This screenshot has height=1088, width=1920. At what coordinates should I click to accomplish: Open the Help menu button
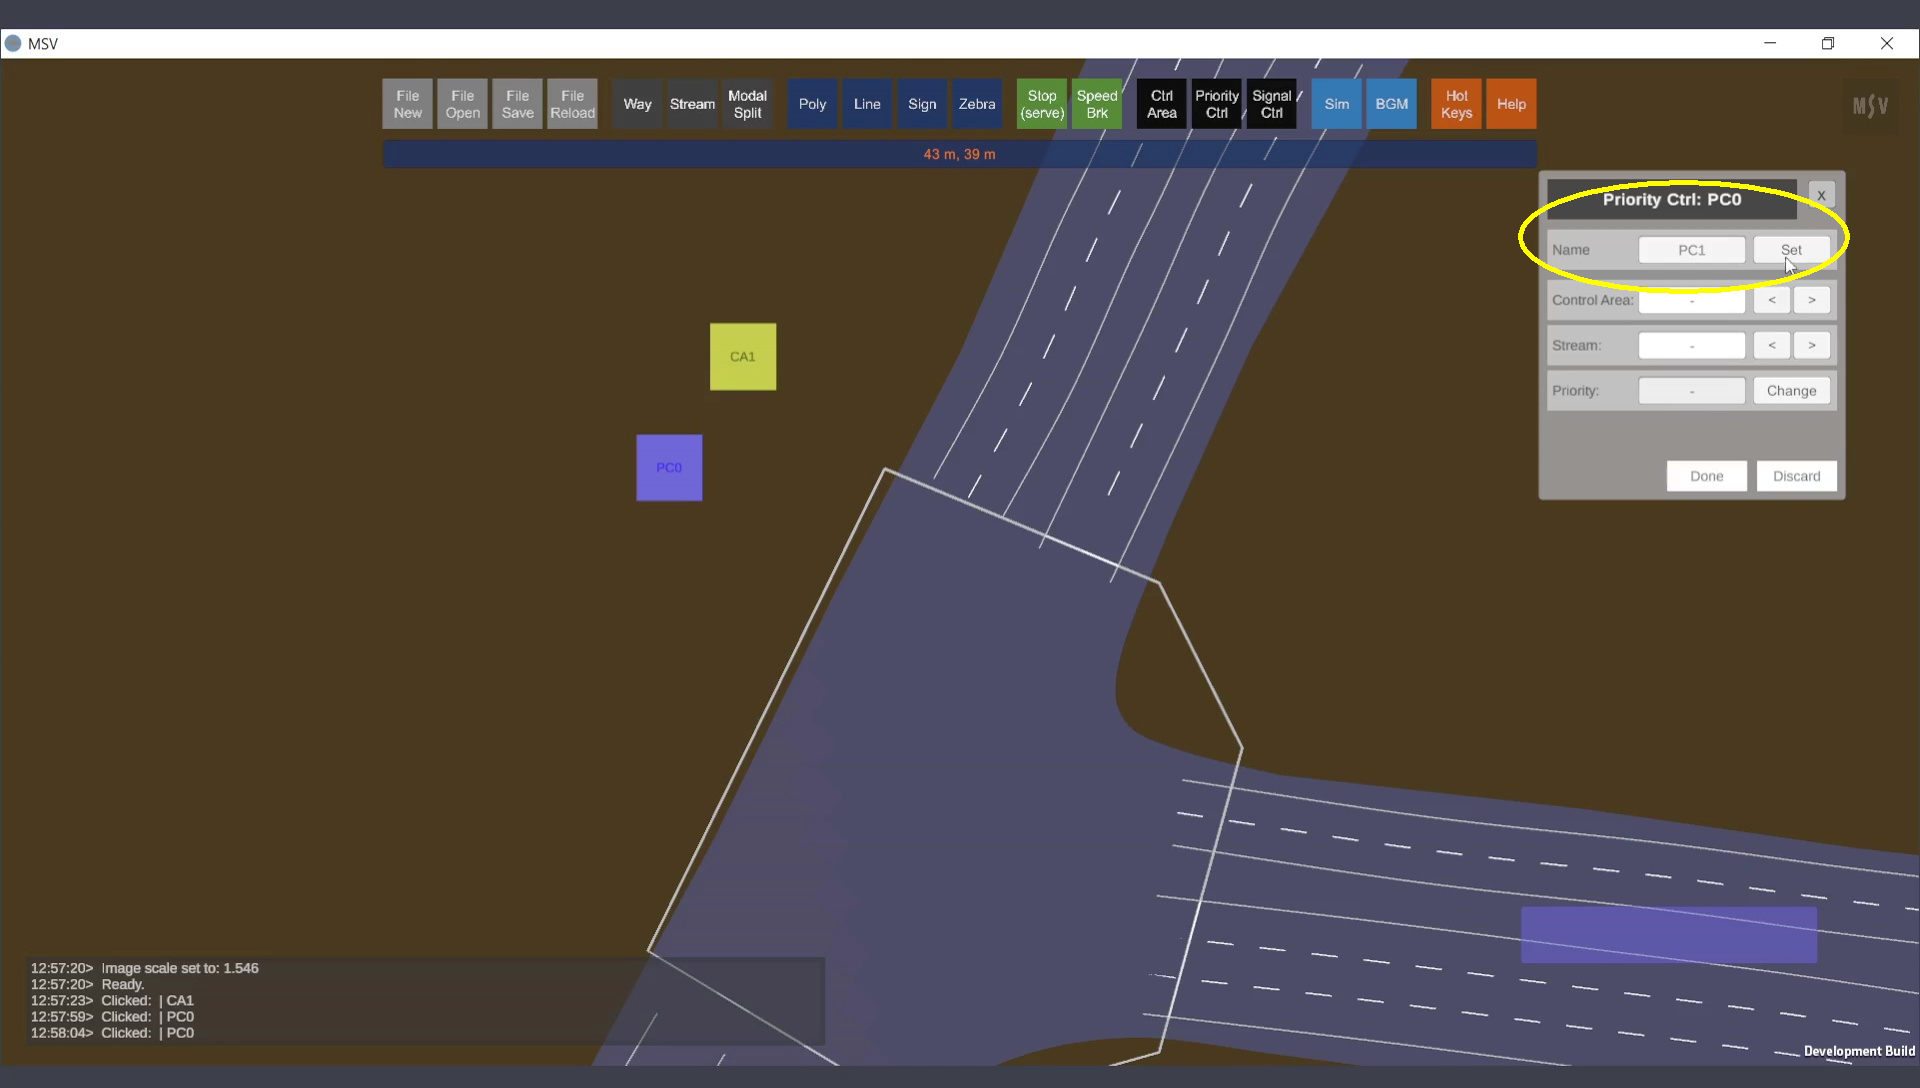pos(1511,104)
